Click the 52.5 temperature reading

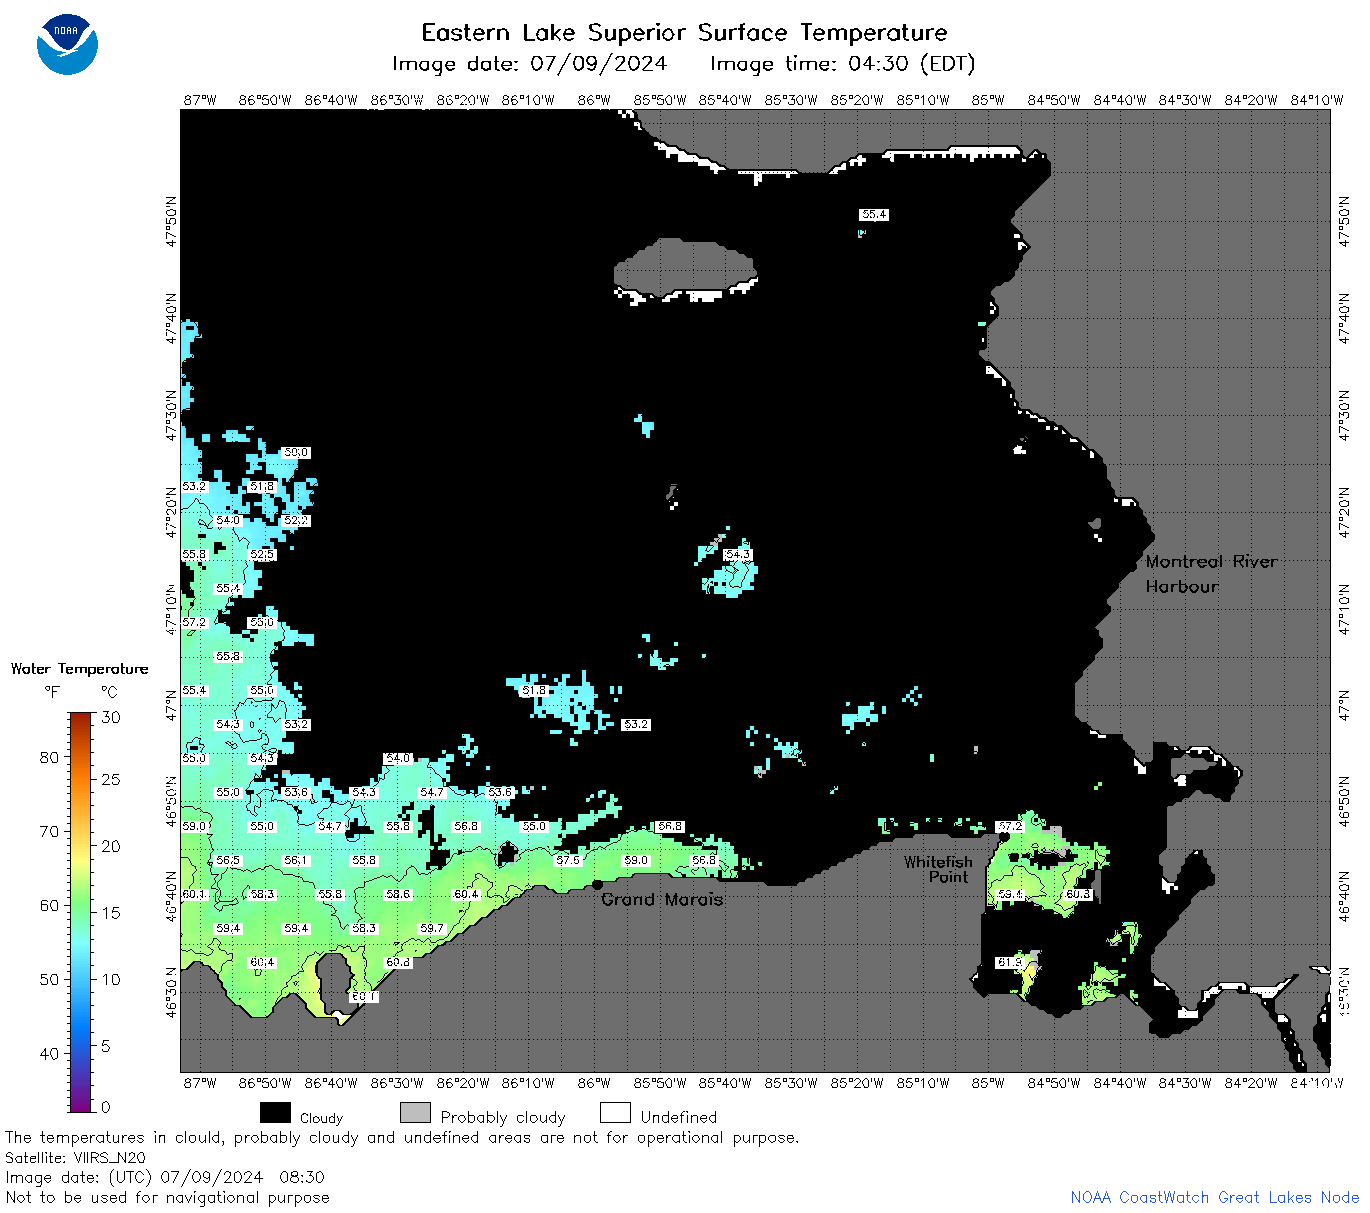(262, 554)
